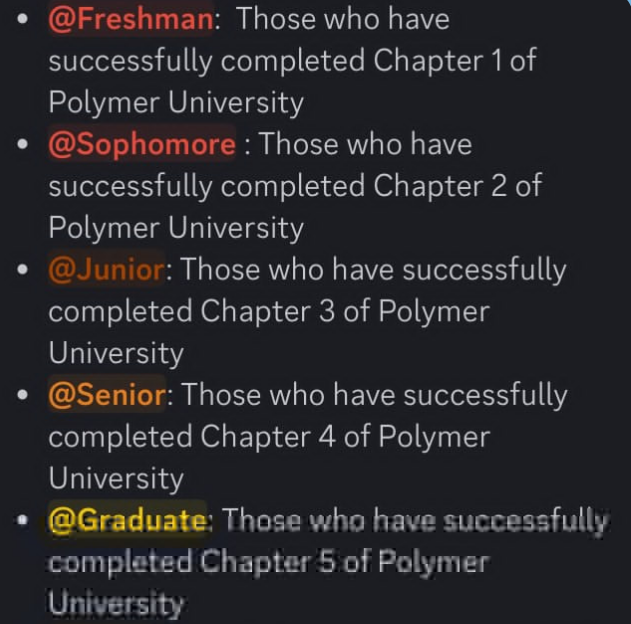Click 'Polymer University' line under Sophomore entry
Image resolution: width=631 pixels, height=624 pixels.
pyautogui.click(x=176, y=228)
